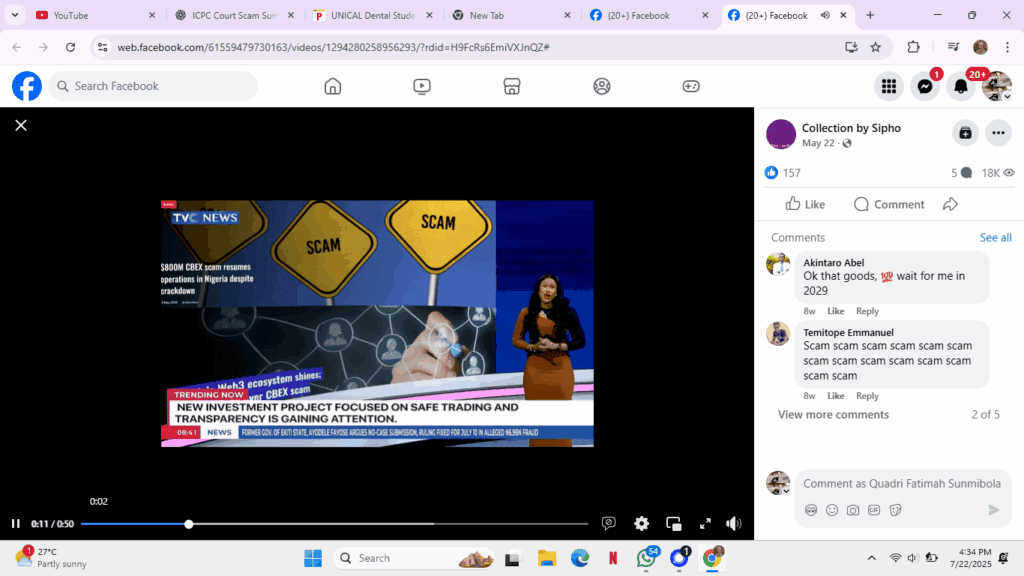
Task: Open the notifications bell
Action: pos(961,86)
